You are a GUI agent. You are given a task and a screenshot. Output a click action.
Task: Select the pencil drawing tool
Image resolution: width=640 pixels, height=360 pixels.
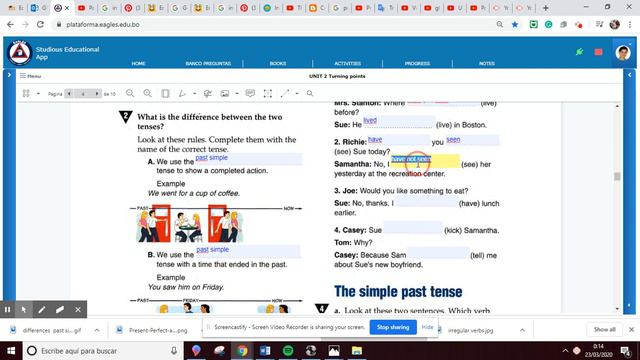tap(182, 93)
